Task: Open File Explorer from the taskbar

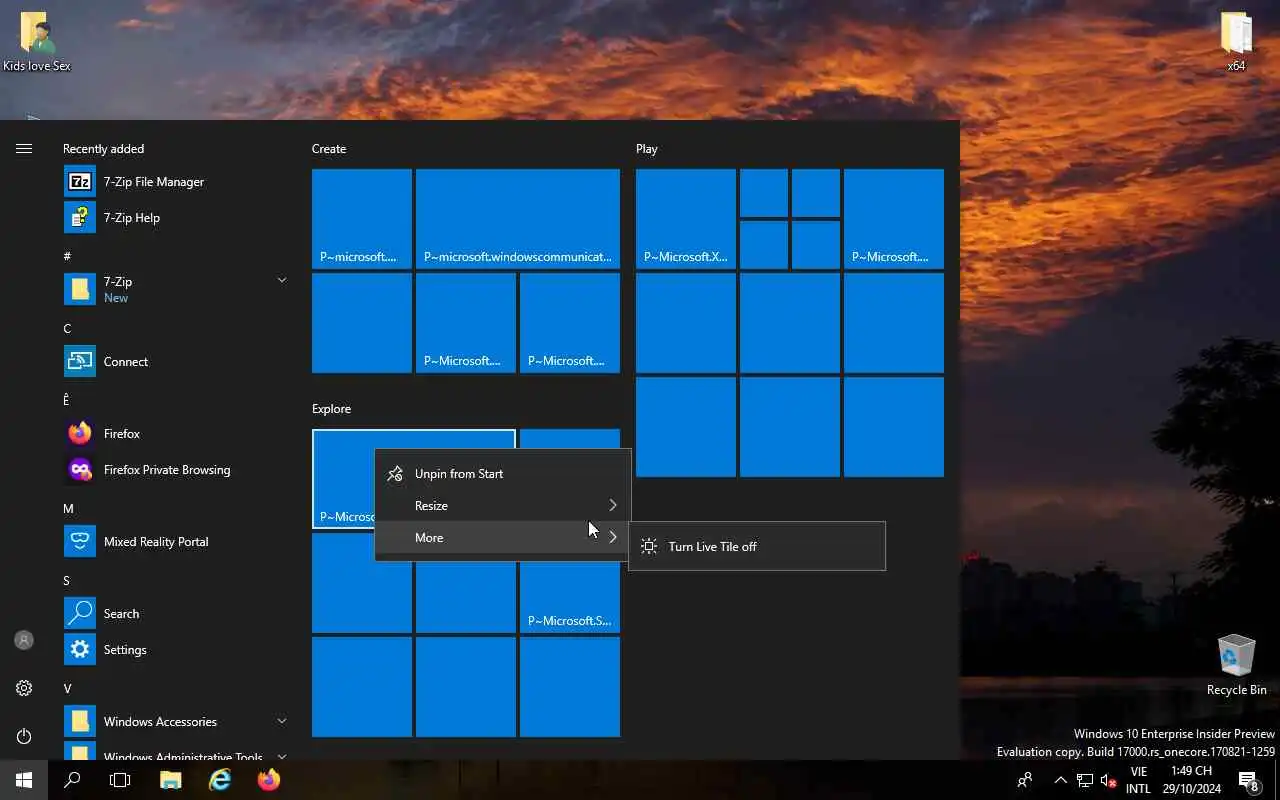Action: (x=171, y=780)
